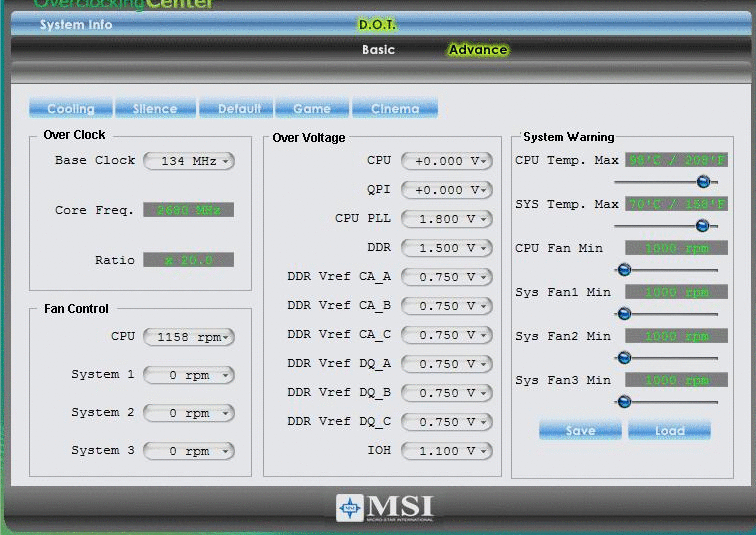Open DDR 1.500 V dropdown
This screenshot has height=535, width=756.
[x=447, y=248]
